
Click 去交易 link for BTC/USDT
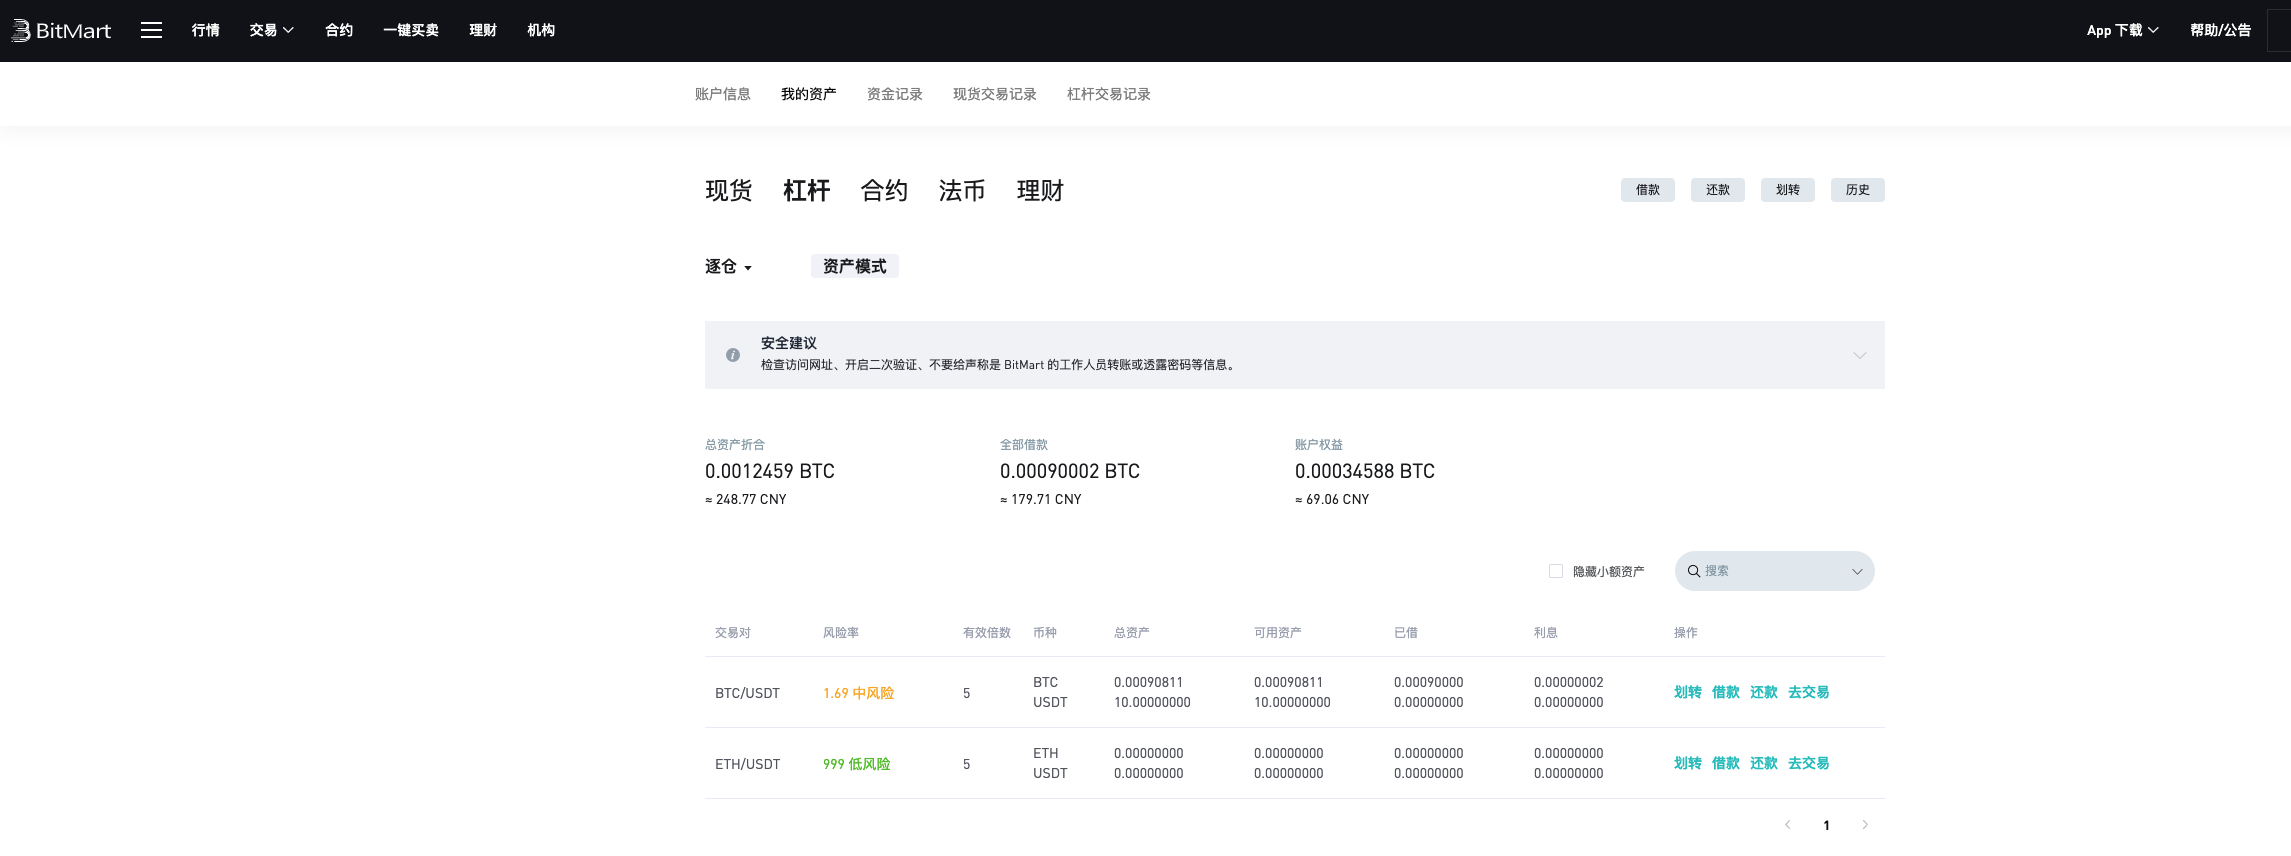click(1808, 692)
